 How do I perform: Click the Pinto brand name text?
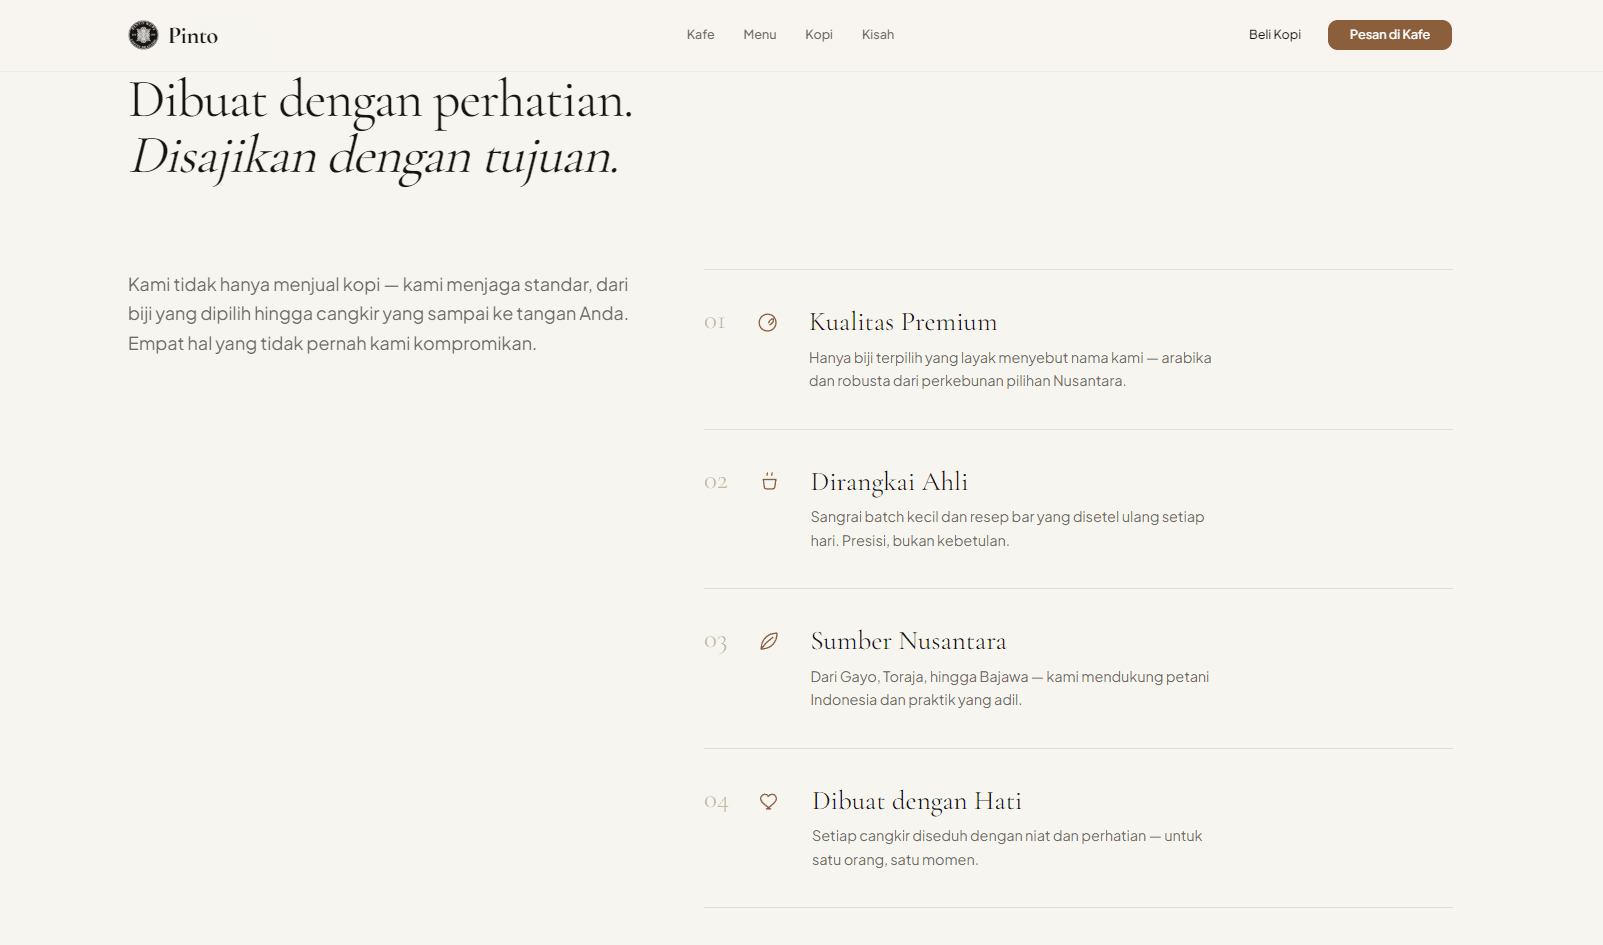tap(193, 36)
